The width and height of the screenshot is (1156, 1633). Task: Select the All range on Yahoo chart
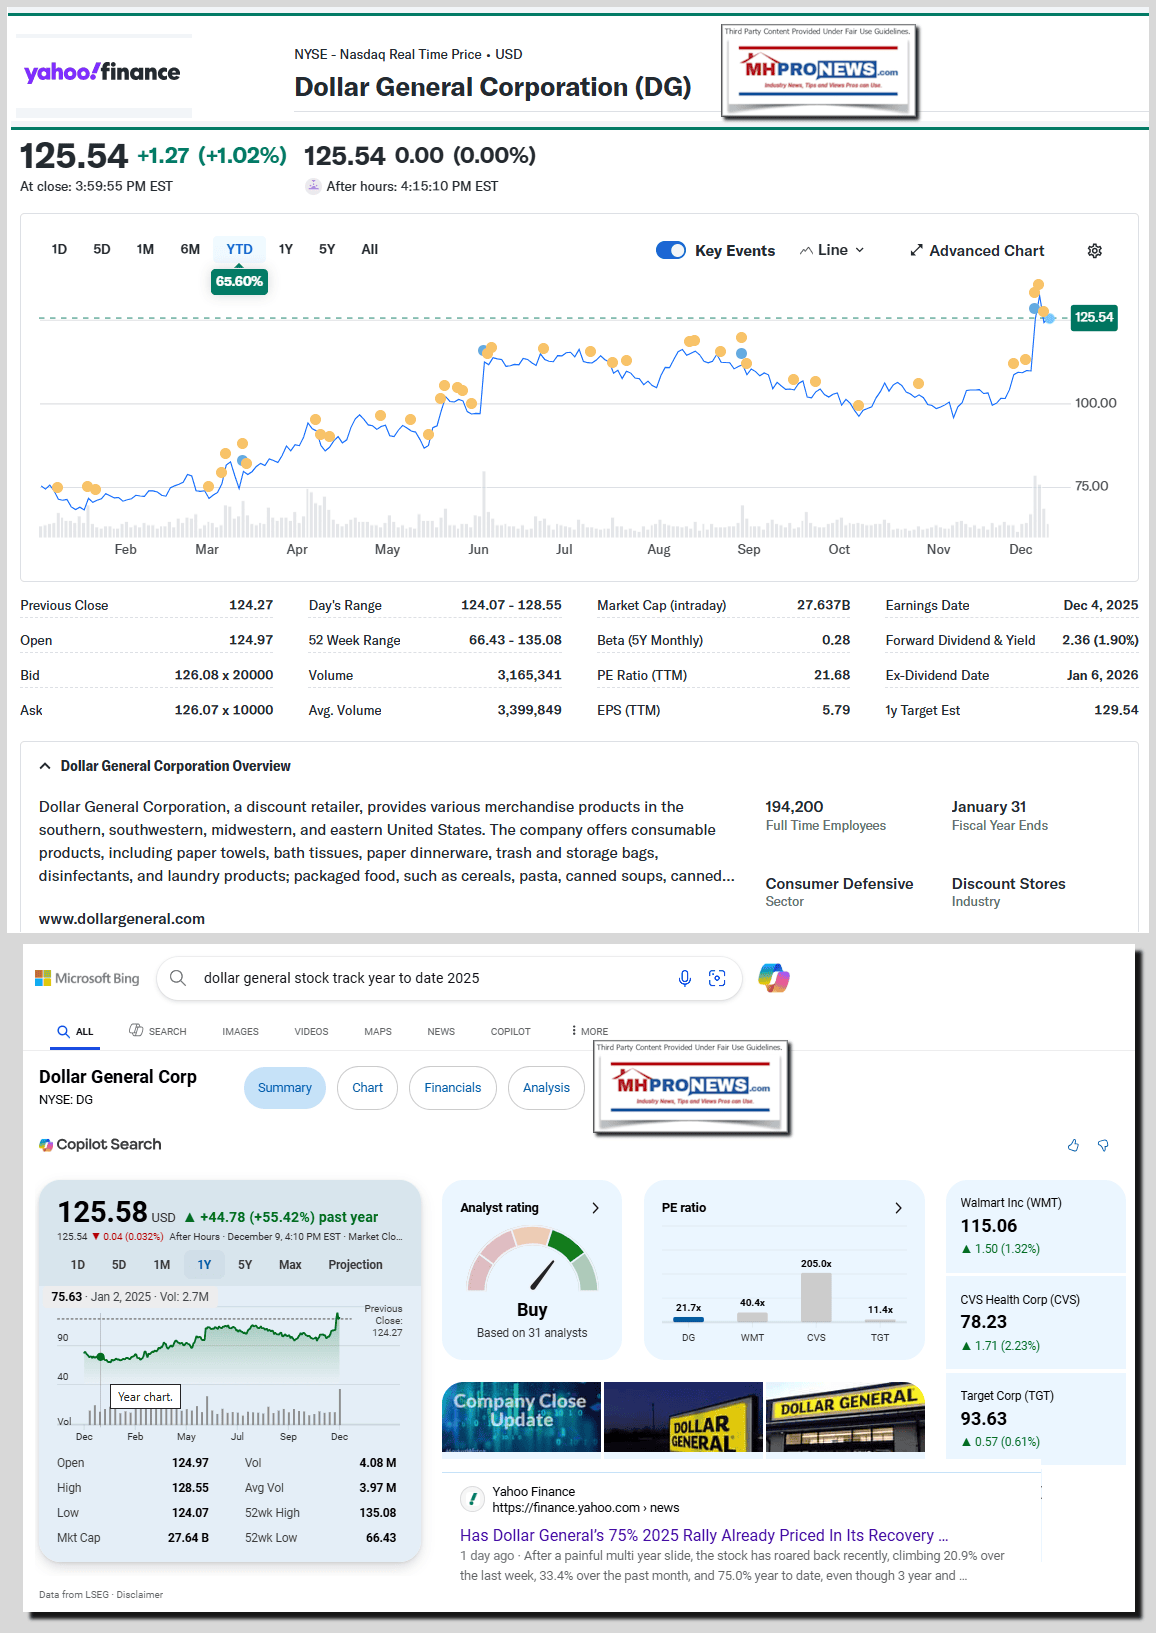[369, 249]
